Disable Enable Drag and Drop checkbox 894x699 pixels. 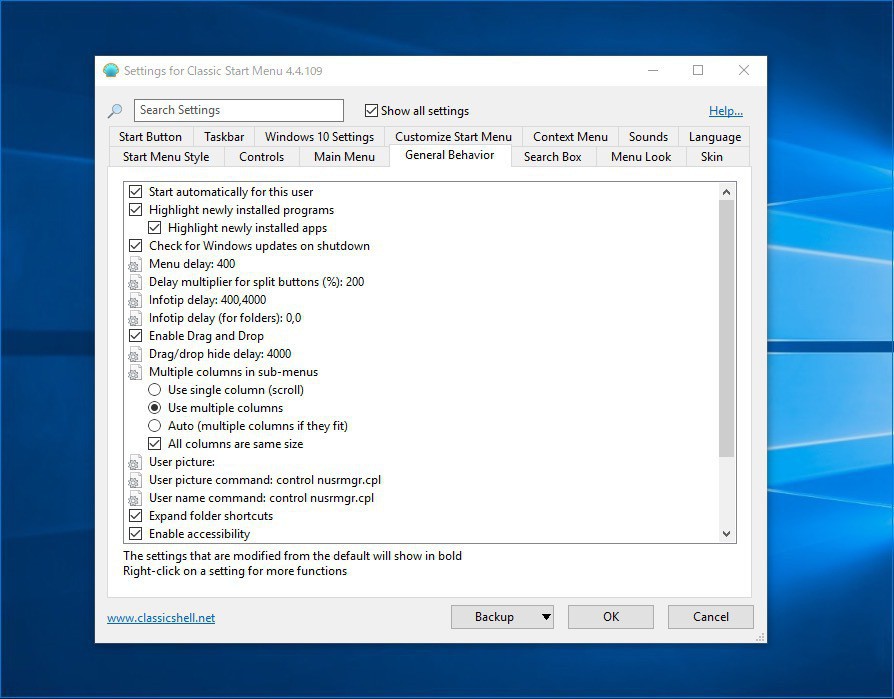click(136, 336)
